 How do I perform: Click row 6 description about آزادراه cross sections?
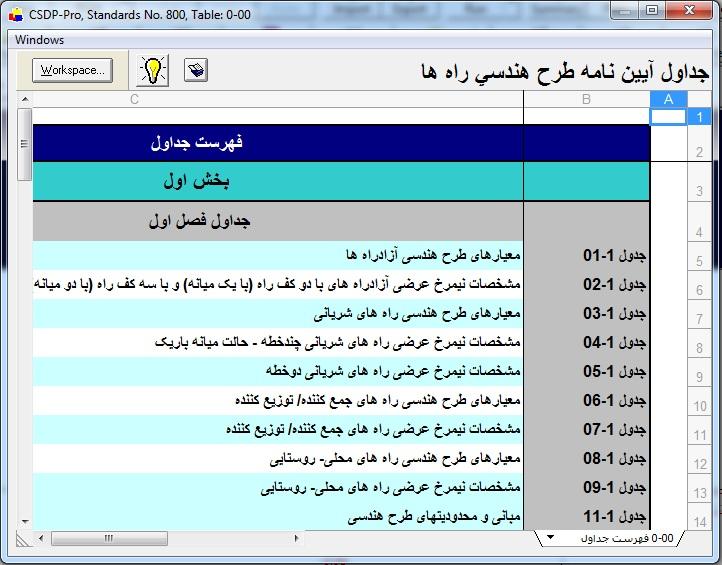click(x=277, y=284)
